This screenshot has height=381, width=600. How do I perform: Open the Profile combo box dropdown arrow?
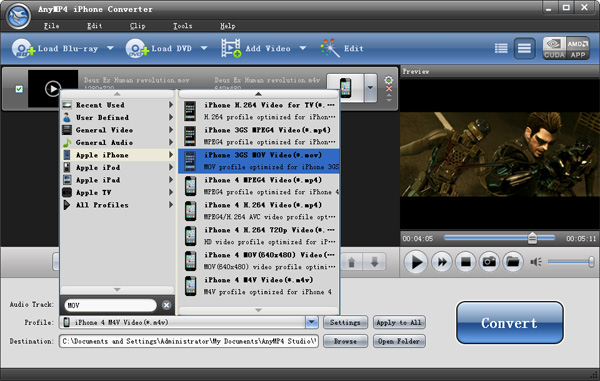click(x=312, y=322)
